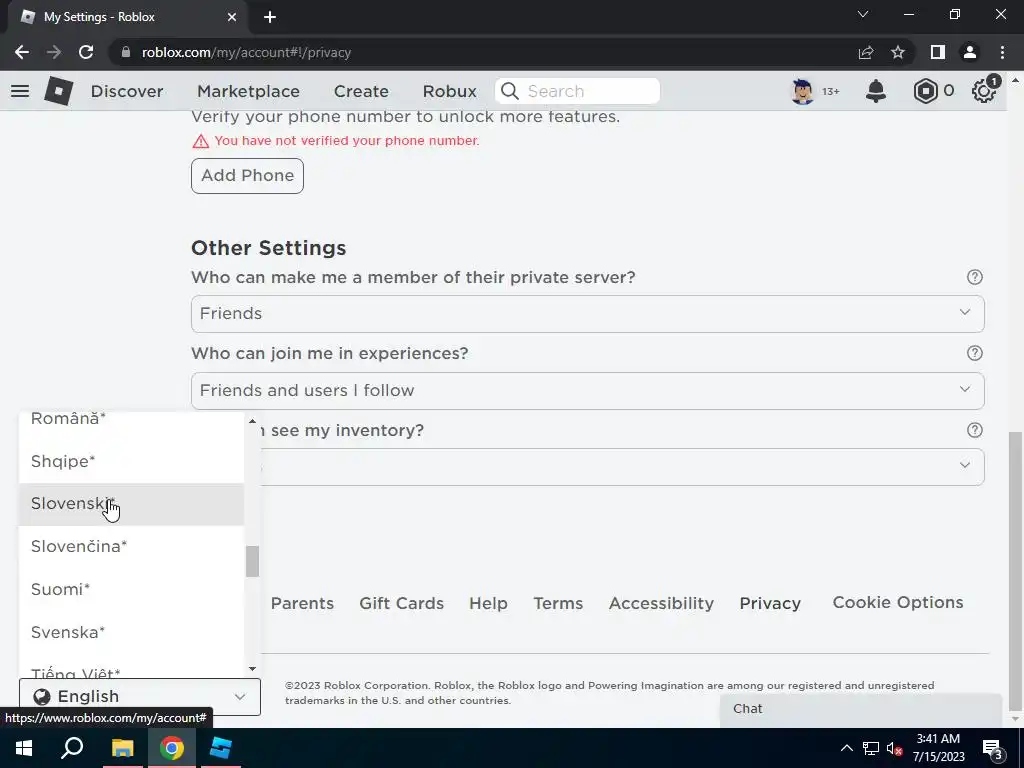Screen dimensions: 1024x768
Task: Open the Windows Start menu
Action: [x=24, y=748]
